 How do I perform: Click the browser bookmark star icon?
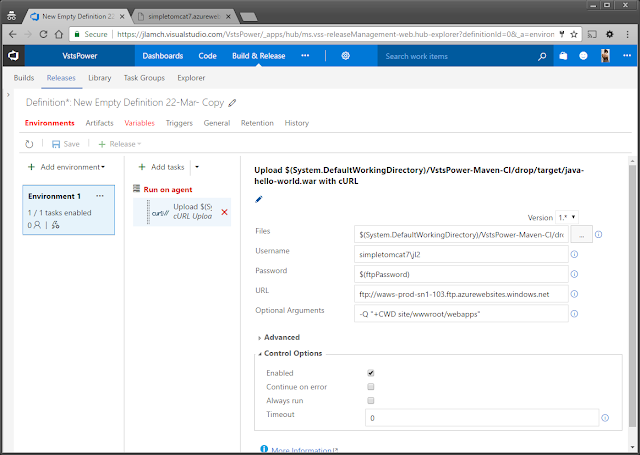pyautogui.click(x=573, y=34)
